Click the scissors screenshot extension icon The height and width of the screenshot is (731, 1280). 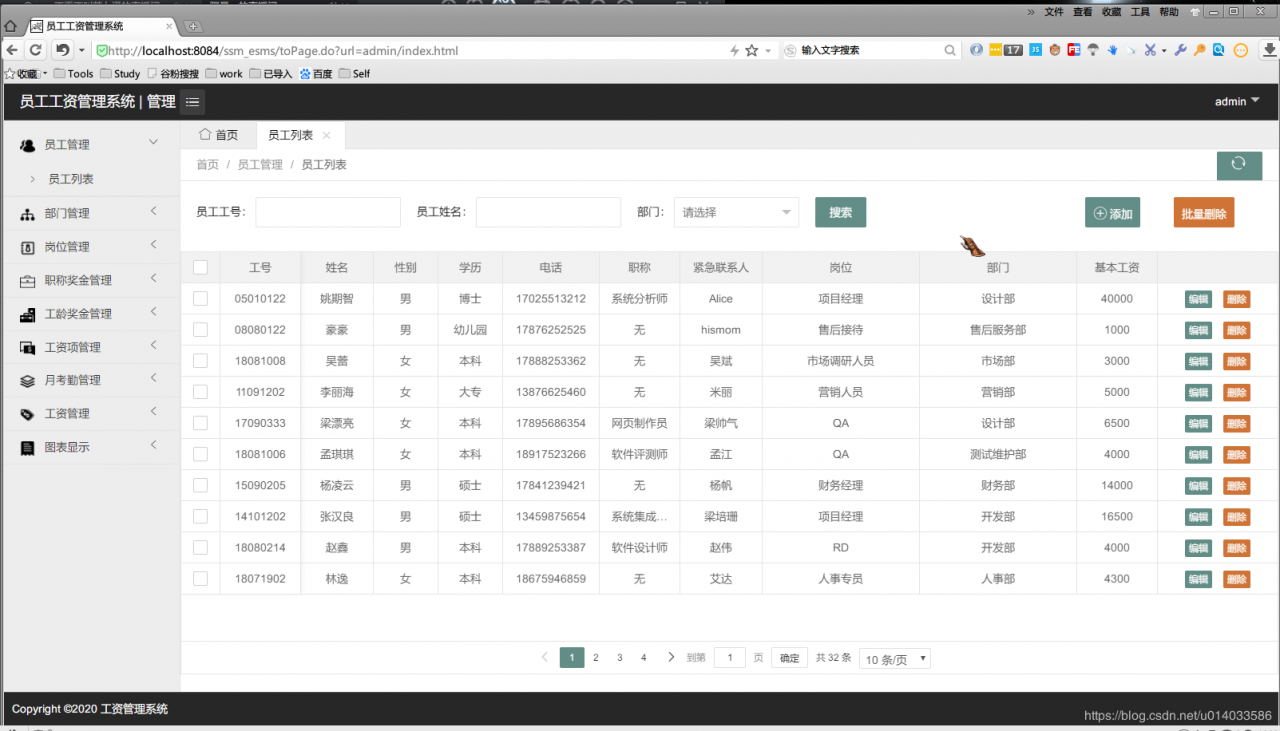tap(1150, 50)
